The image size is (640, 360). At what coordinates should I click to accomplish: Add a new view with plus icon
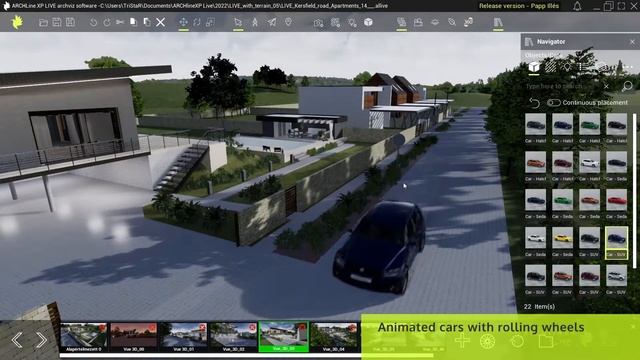(462, 340)
